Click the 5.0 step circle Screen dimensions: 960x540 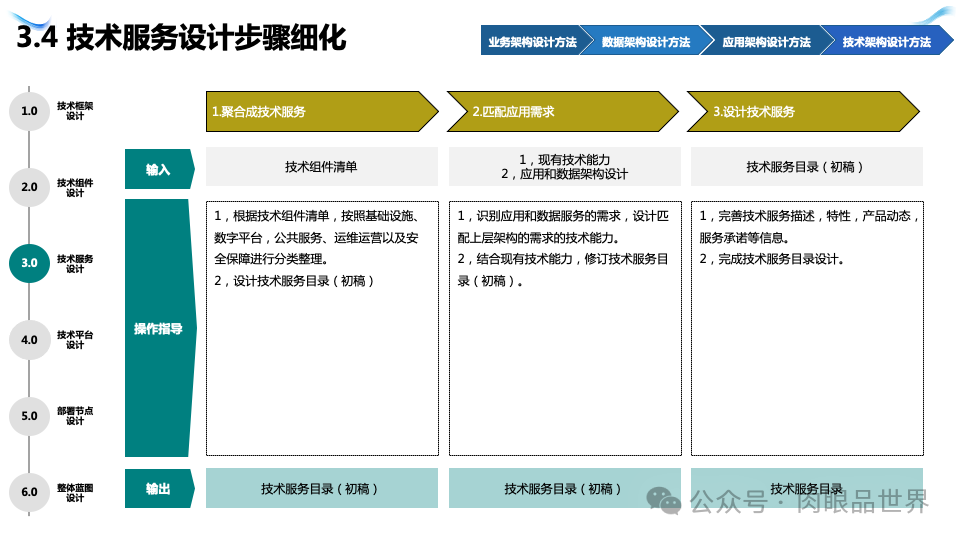29,416
